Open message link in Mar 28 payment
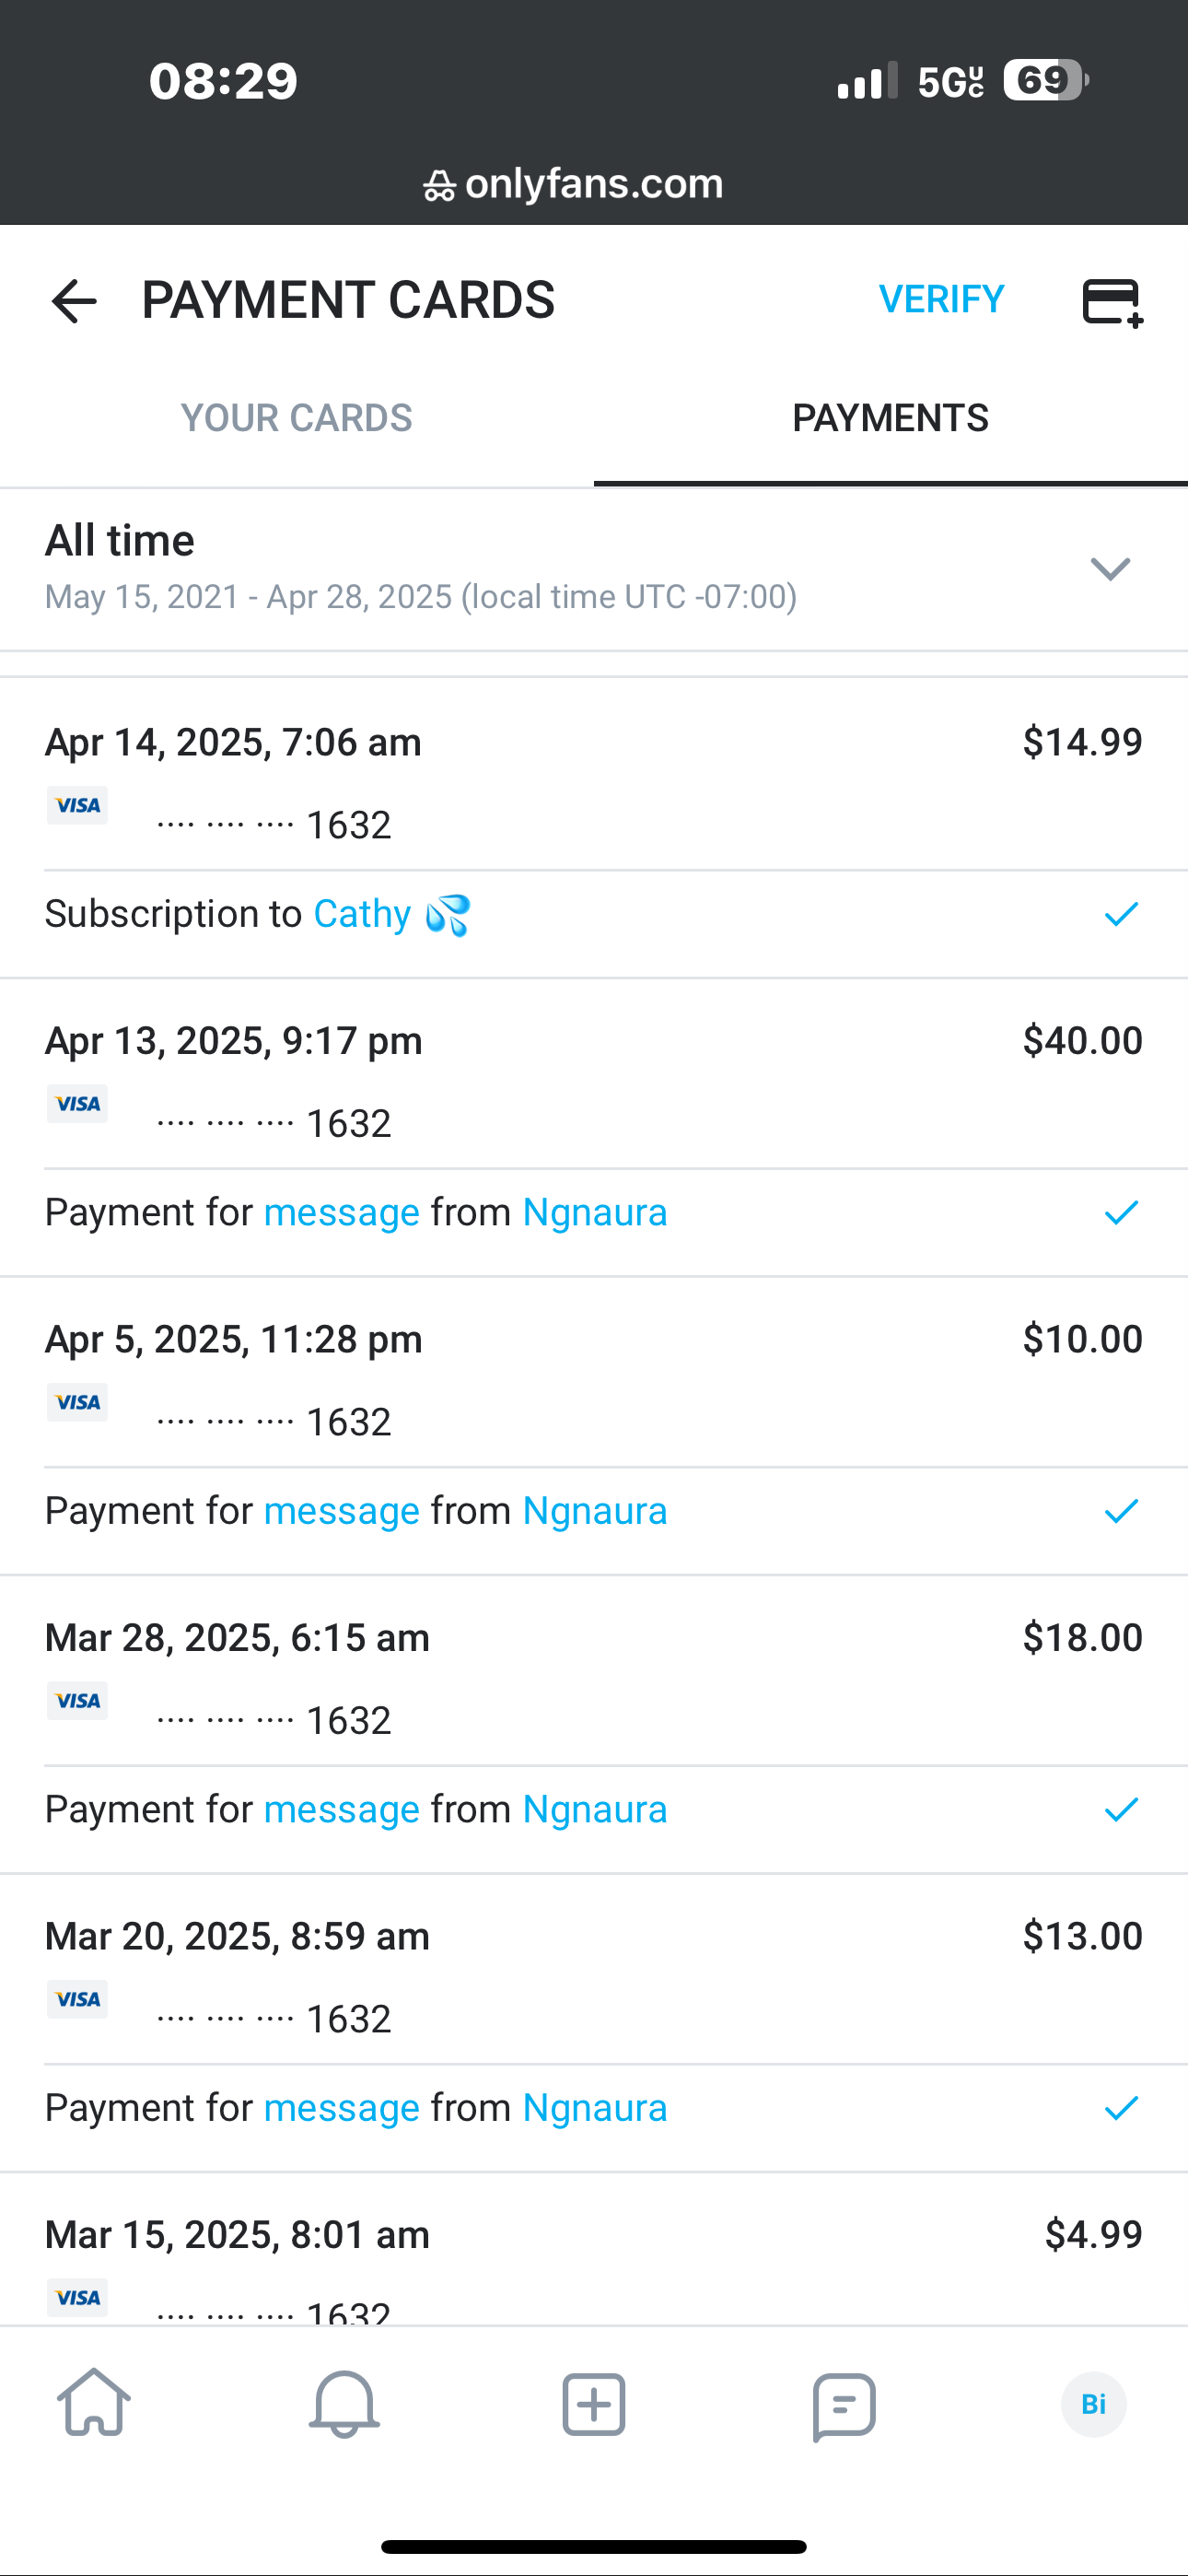The image size is (1188, 2576). click(341, 1810)
